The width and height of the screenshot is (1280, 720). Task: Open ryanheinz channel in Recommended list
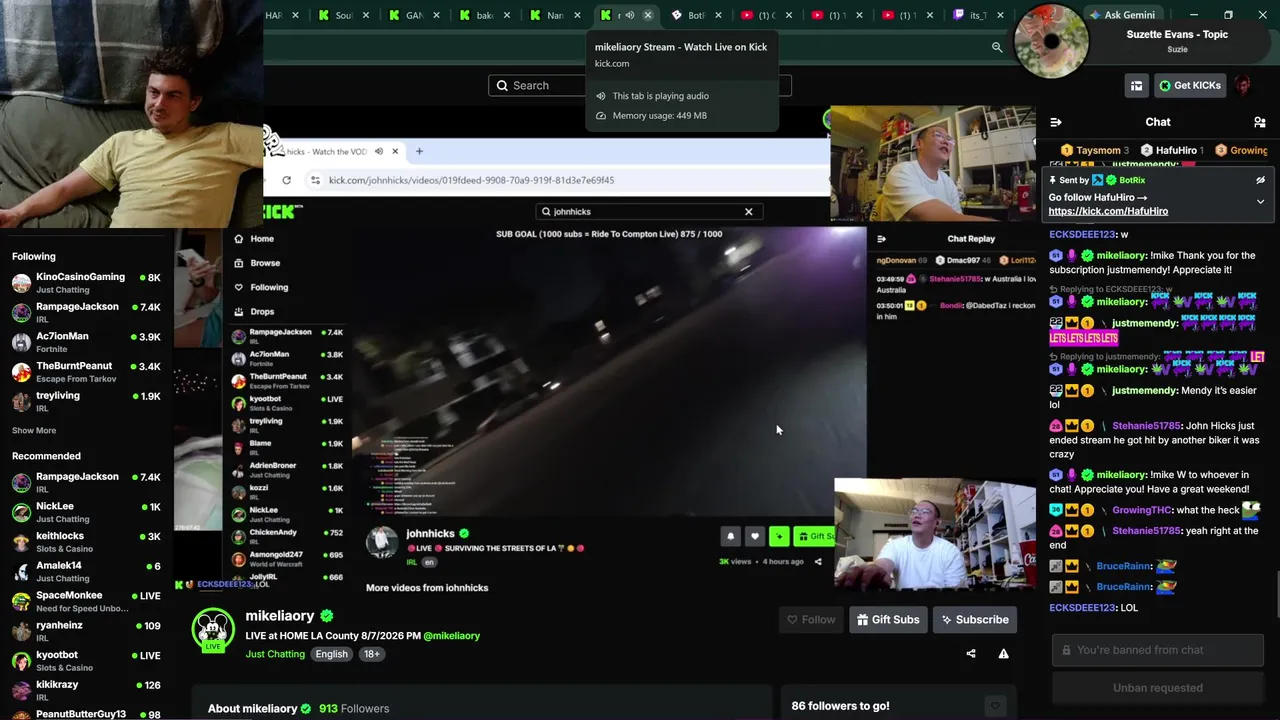(86, 631)
